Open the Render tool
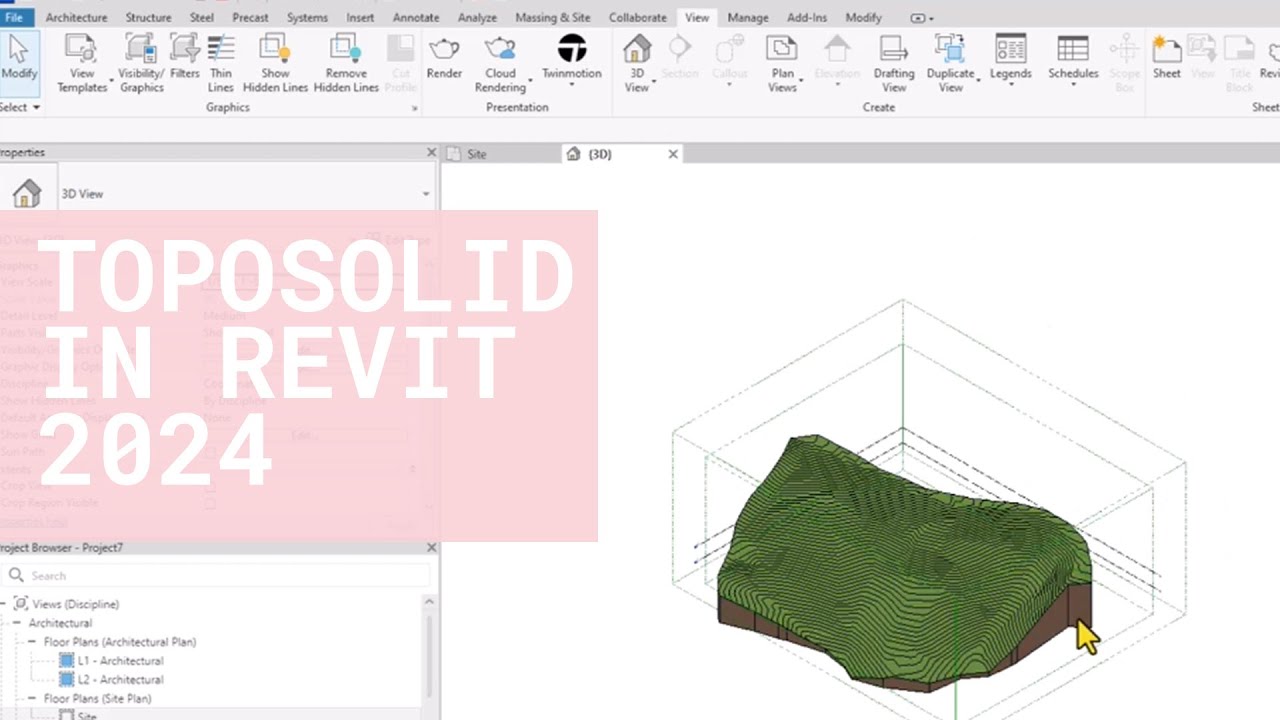This screenshot has height=720, width=1280. click(x=444, y=58)
